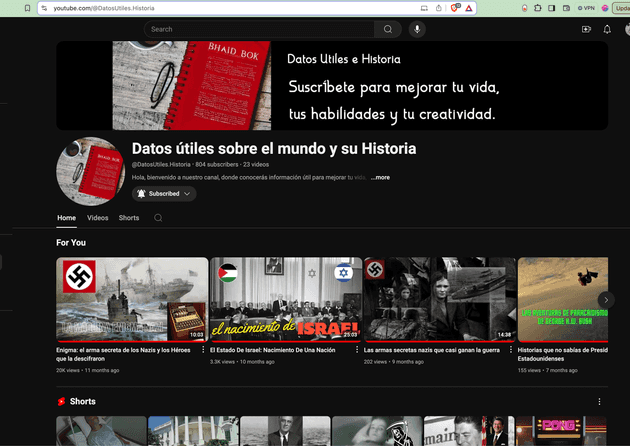
Task: Toggle the browser sidebar panel icon
Action: pos(552,8)
